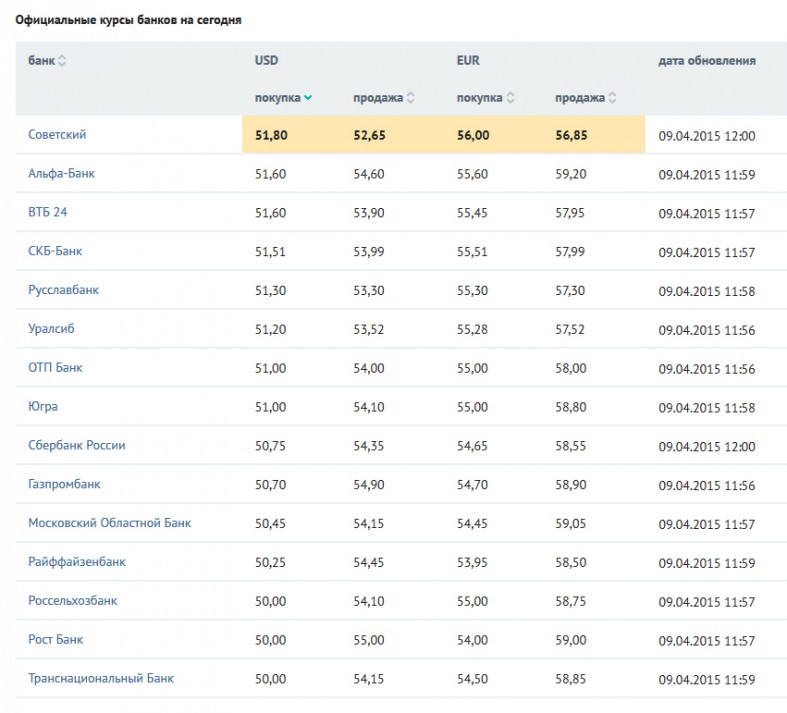Select the EUR group header
The height and width of the screenshot is (713, 787).
(468, 60)
